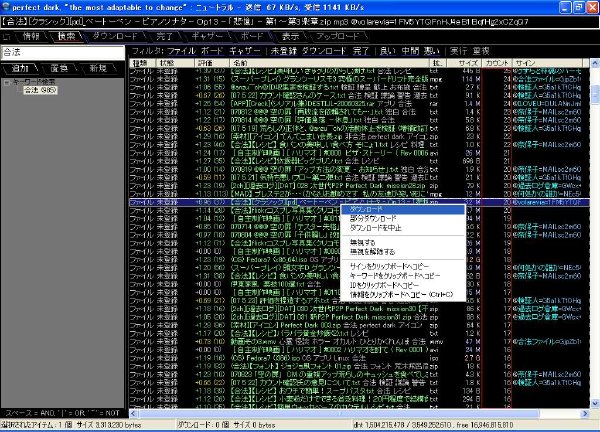Toggle the 完了 filter in the filter bar
Screen dimensions: 600x432
click(x=361, y=51)
